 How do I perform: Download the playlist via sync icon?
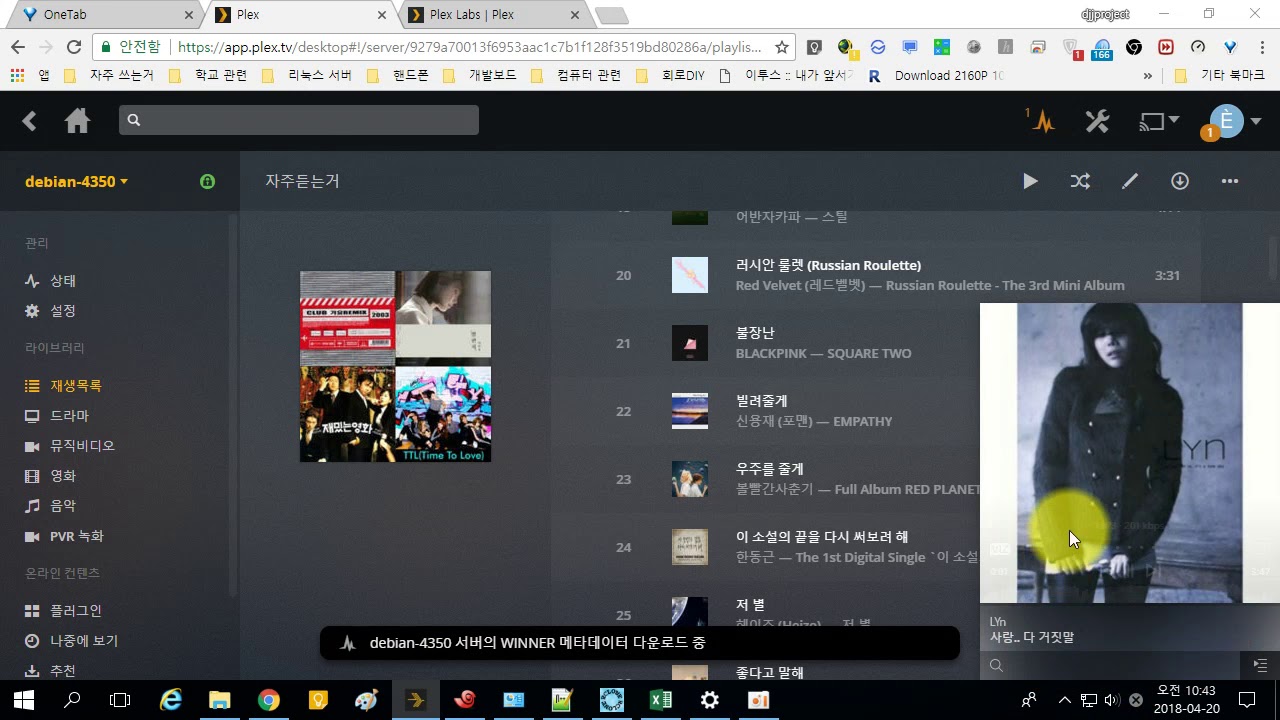[1180, 181]
